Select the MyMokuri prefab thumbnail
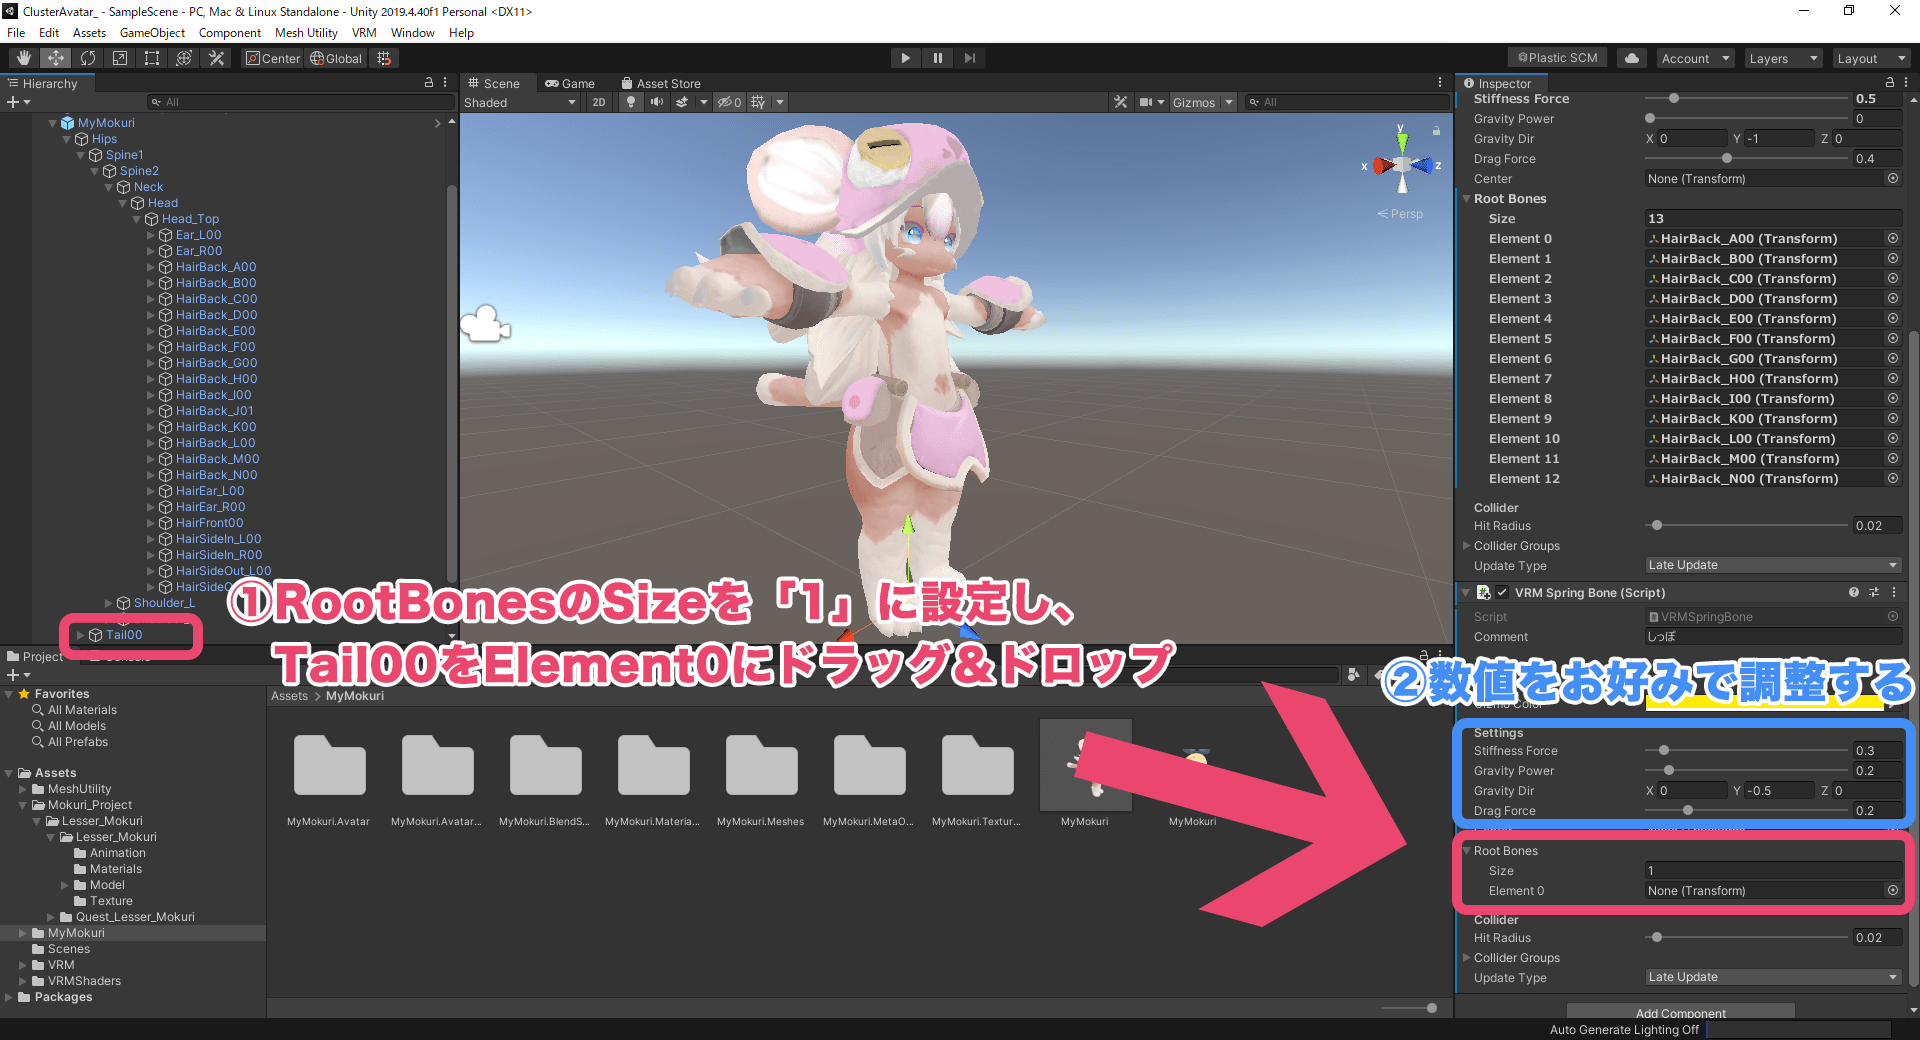Image resolution: width=1920 pixels, height=1040 pixels. click(x=1085, y=765)
